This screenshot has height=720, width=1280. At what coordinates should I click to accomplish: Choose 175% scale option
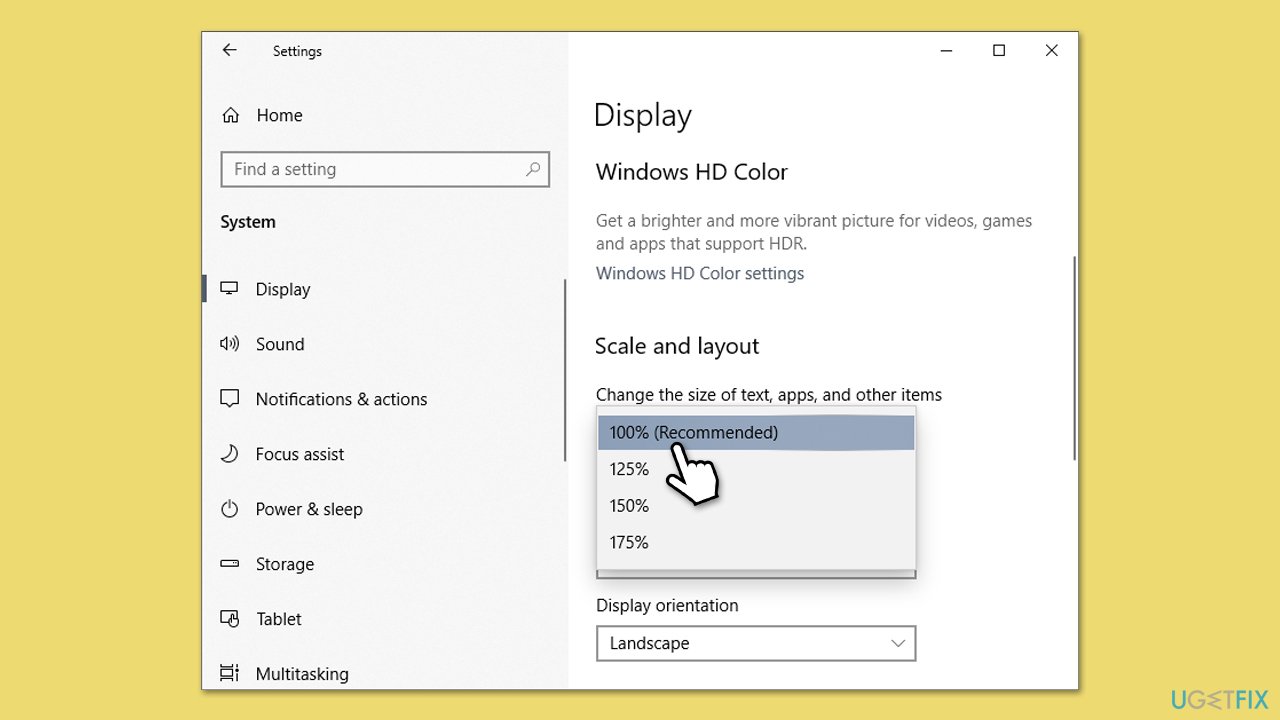pyautogui.click(x=756, y=542)
